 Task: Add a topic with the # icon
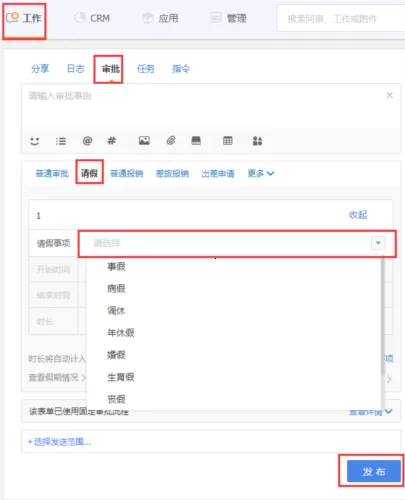(x=112, y=141)
